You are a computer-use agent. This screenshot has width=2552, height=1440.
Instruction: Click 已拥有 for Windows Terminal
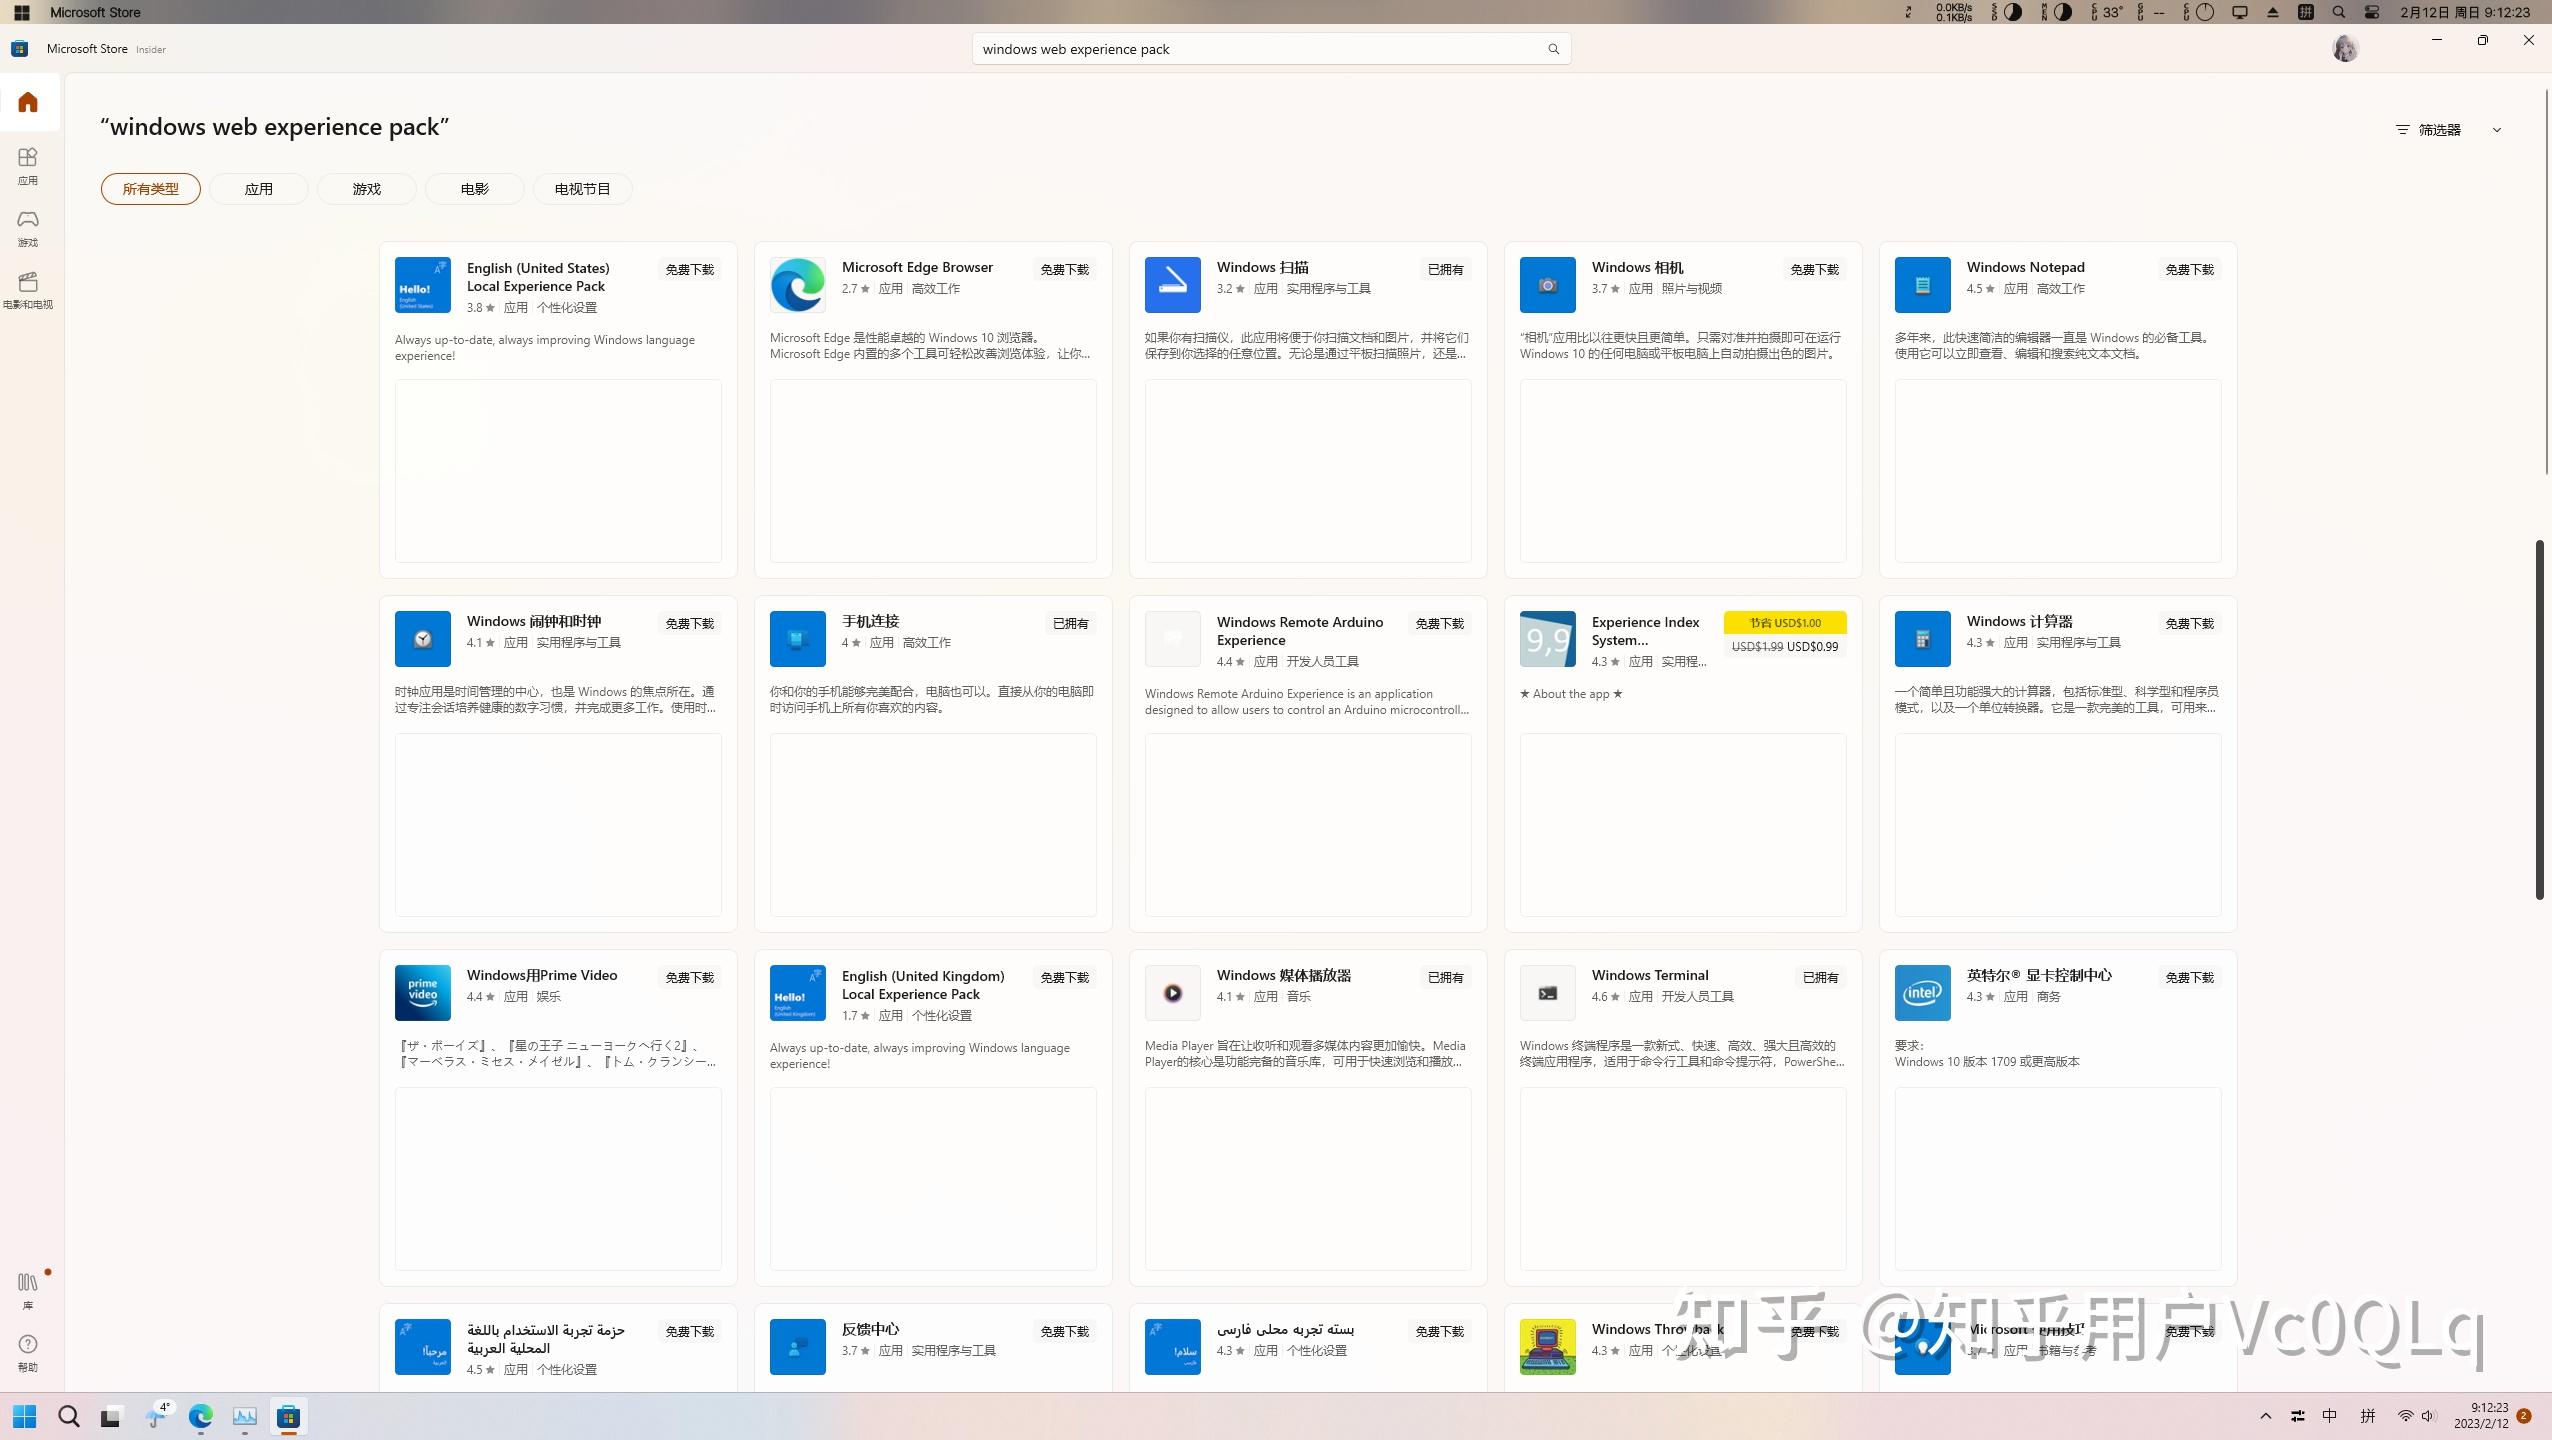(x=1820, y=978)
